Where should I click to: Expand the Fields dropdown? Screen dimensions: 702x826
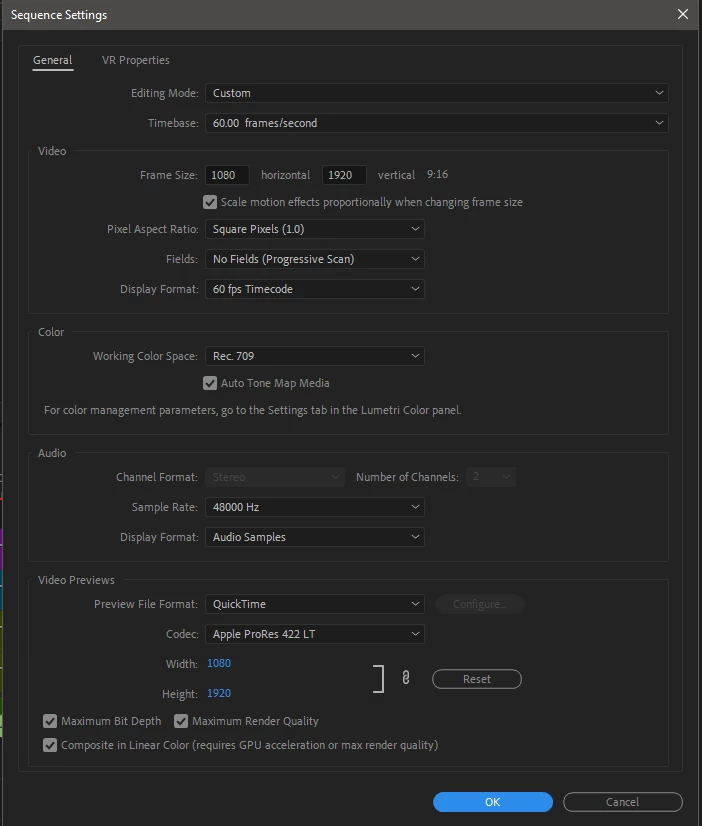[314, 259]
